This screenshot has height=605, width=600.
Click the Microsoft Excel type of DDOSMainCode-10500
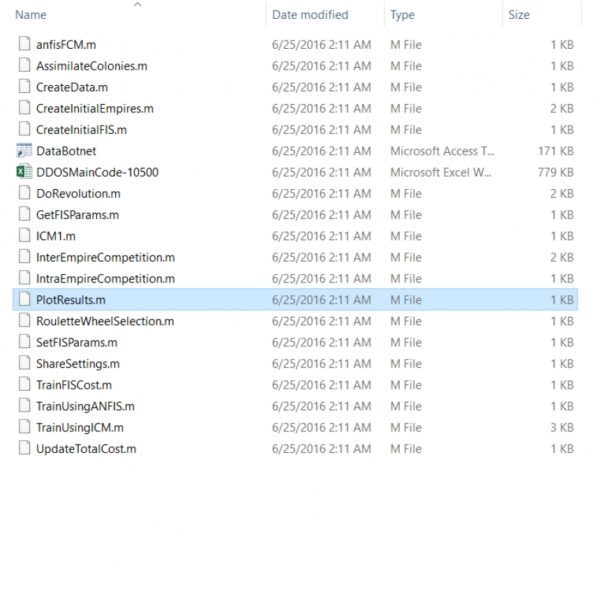click(441, 172)
